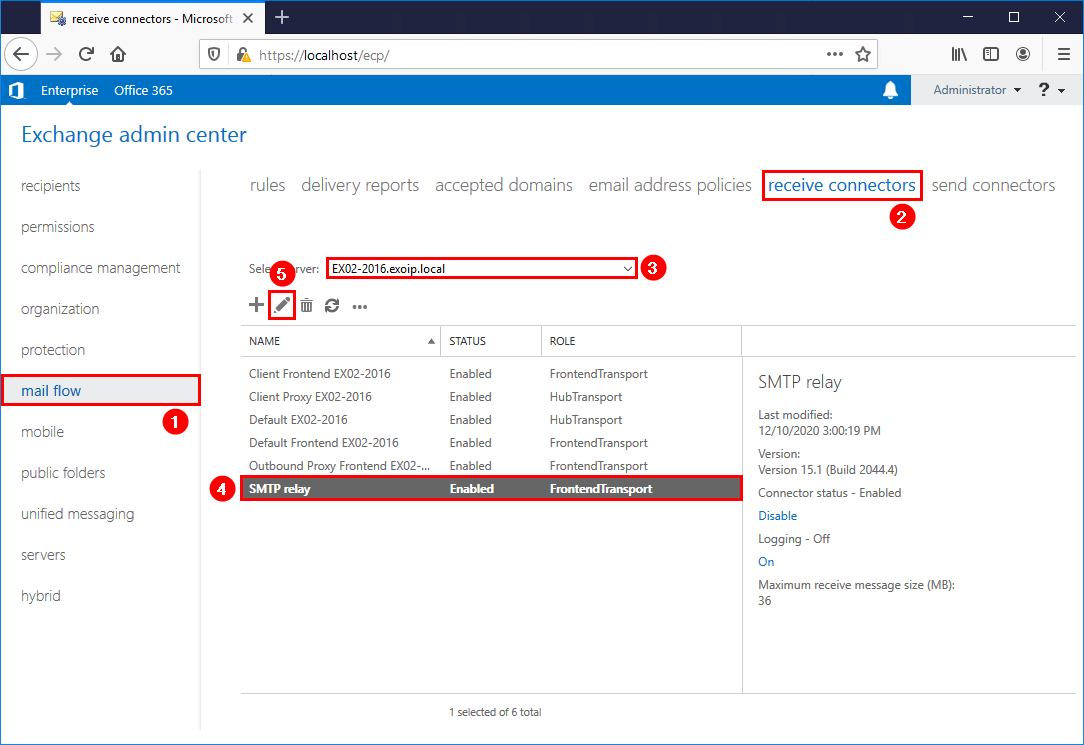The image size is (1084, 745).
Task: Switch to the delivery reports tab
Action: point(360,185)
